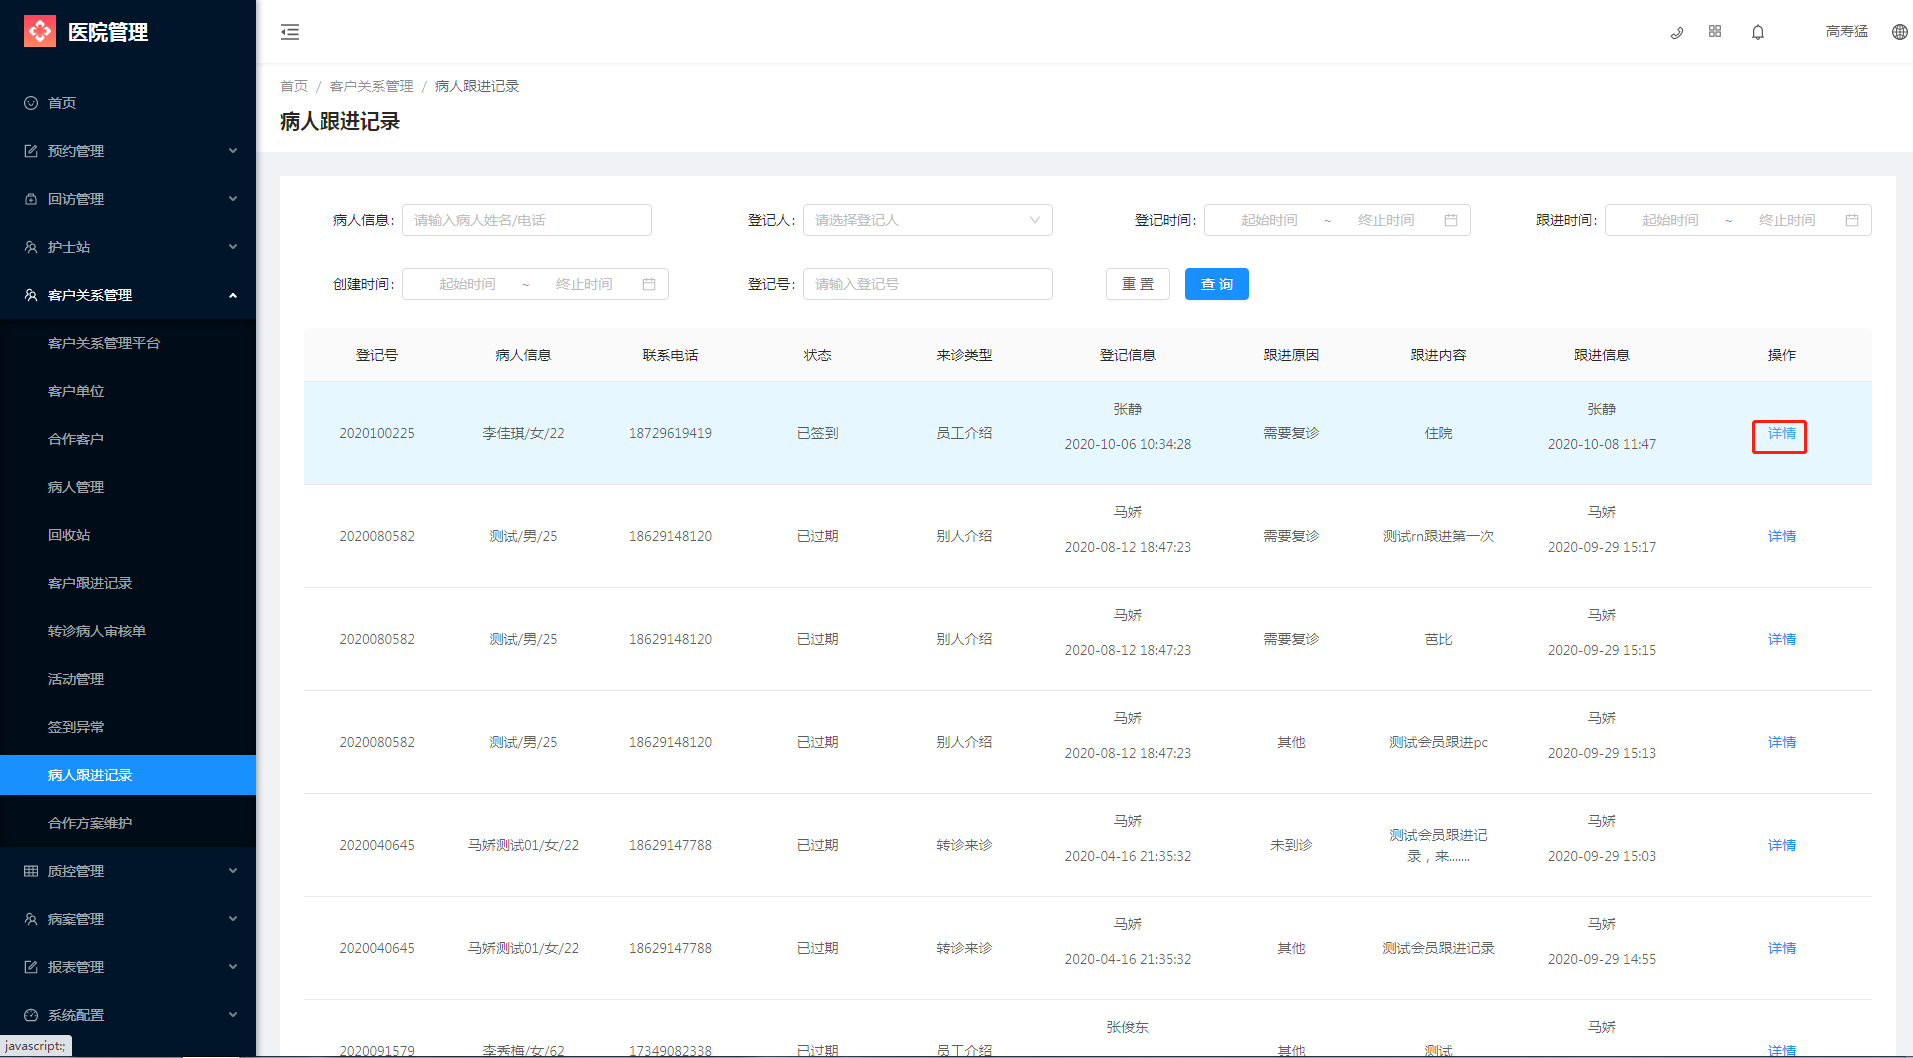The width and height of the screenshot is (1913, 1058).
Task: Click 测试会员跟进pc content cell
Action: click(x=1438, y=742)
